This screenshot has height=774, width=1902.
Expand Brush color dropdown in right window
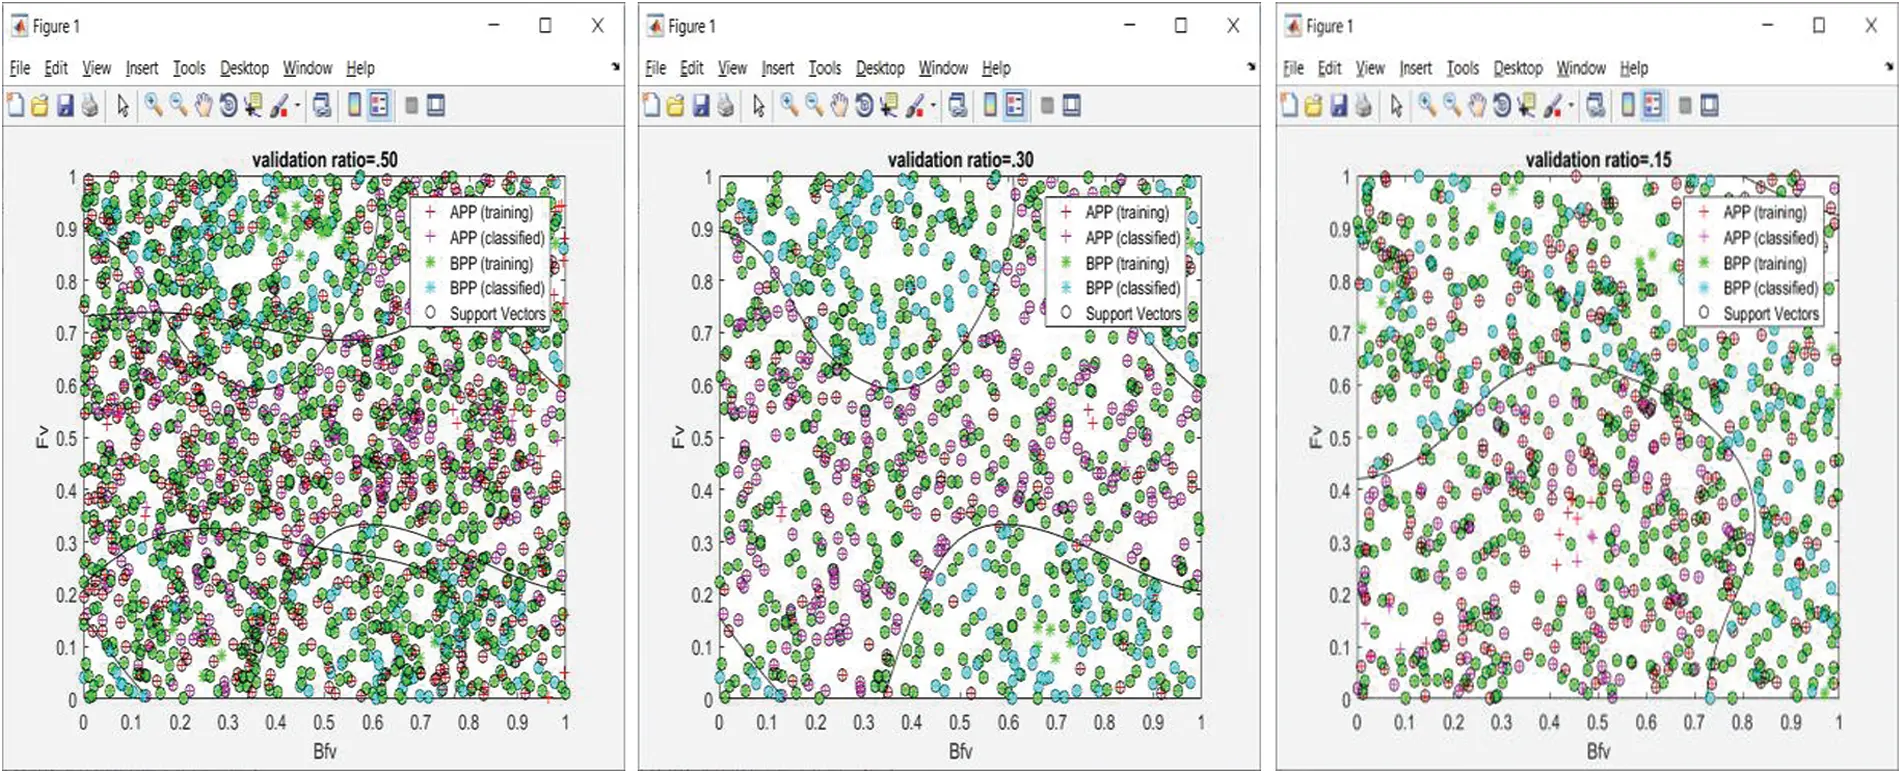pyautogui.click(x=1572, y=105)
